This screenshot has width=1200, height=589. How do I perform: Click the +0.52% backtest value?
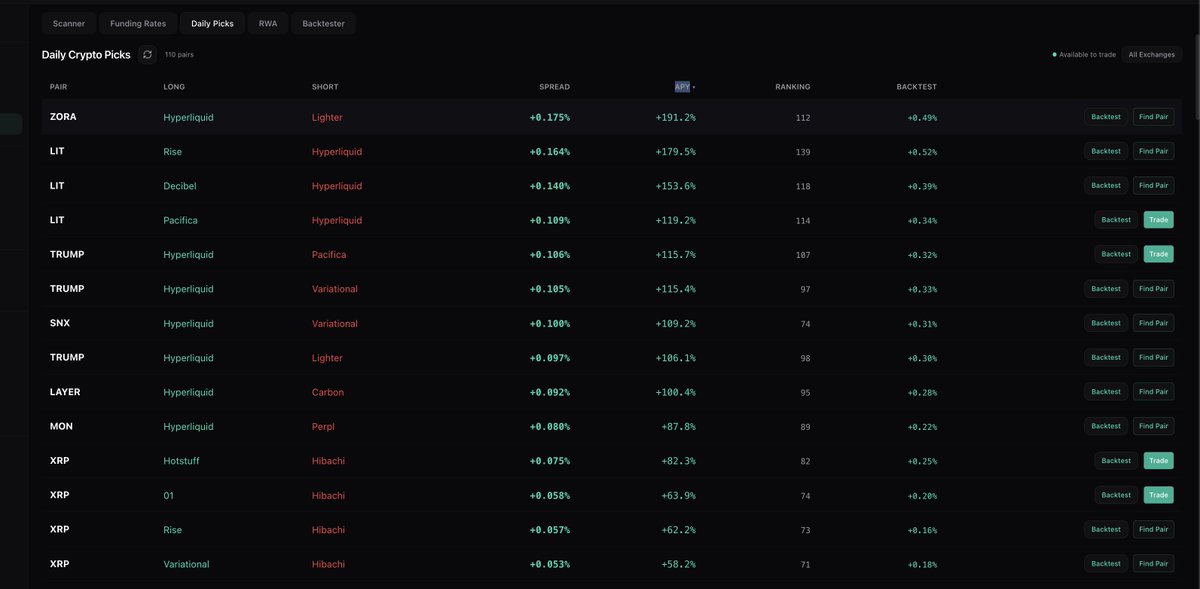922,152
